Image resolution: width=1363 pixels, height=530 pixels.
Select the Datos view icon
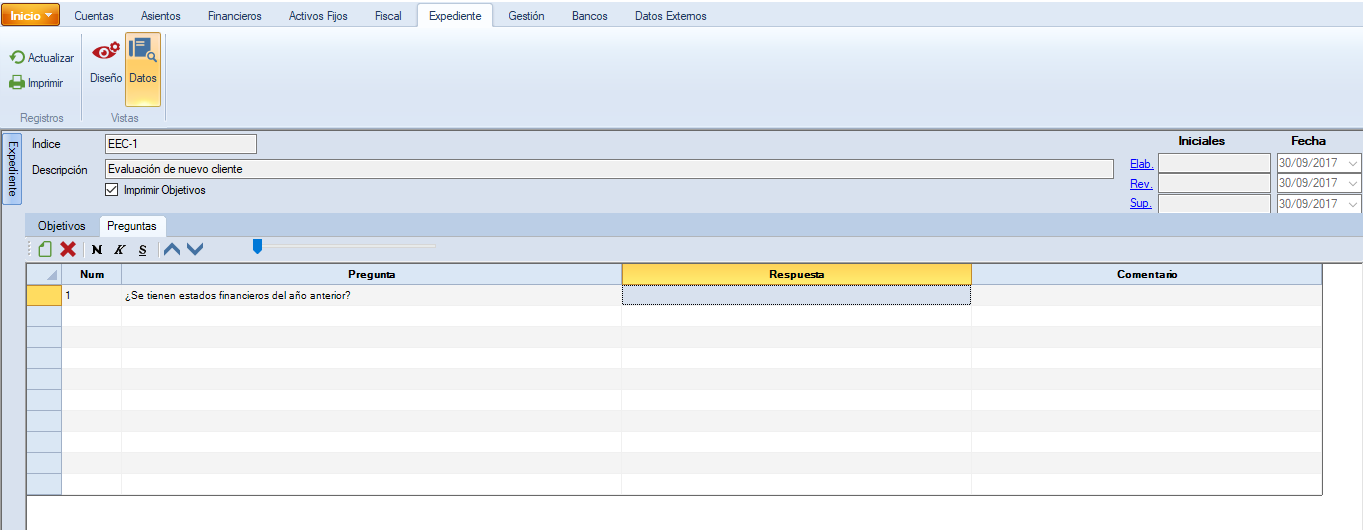click(143, 58)
